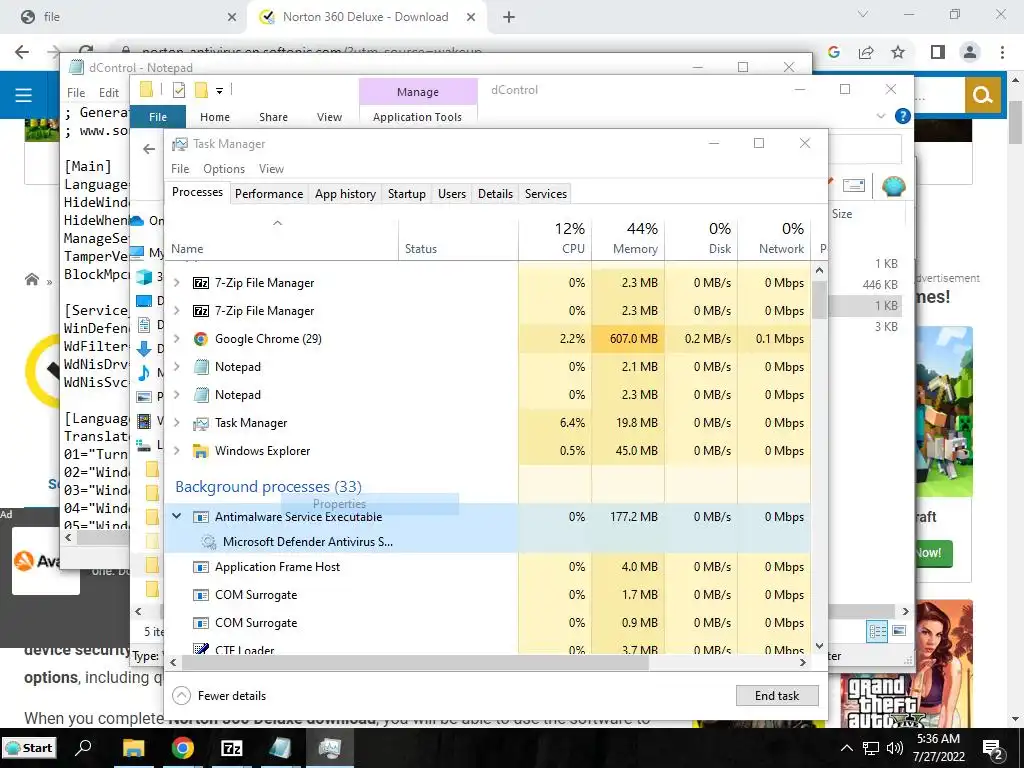Sort processes by CPU column
The height and width of the screenshot is (768, 1024).
pyautogui.click(x=555, y=238)
